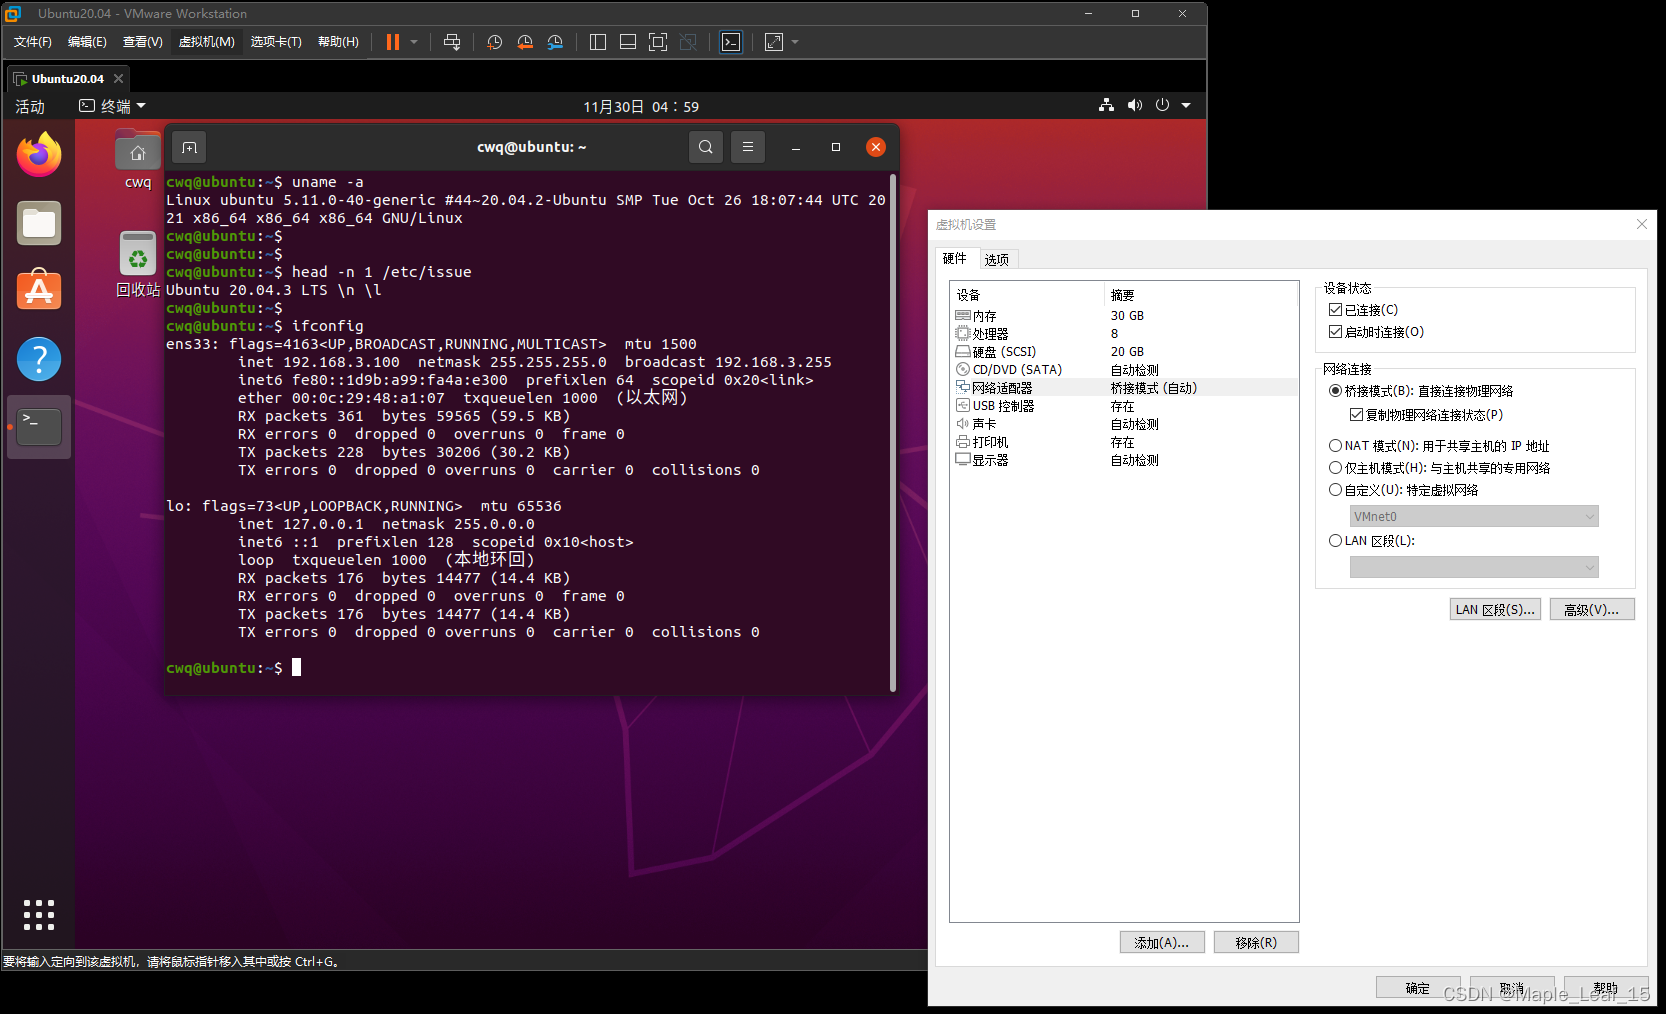Click the volume icon in top bar

point(1135,105)
